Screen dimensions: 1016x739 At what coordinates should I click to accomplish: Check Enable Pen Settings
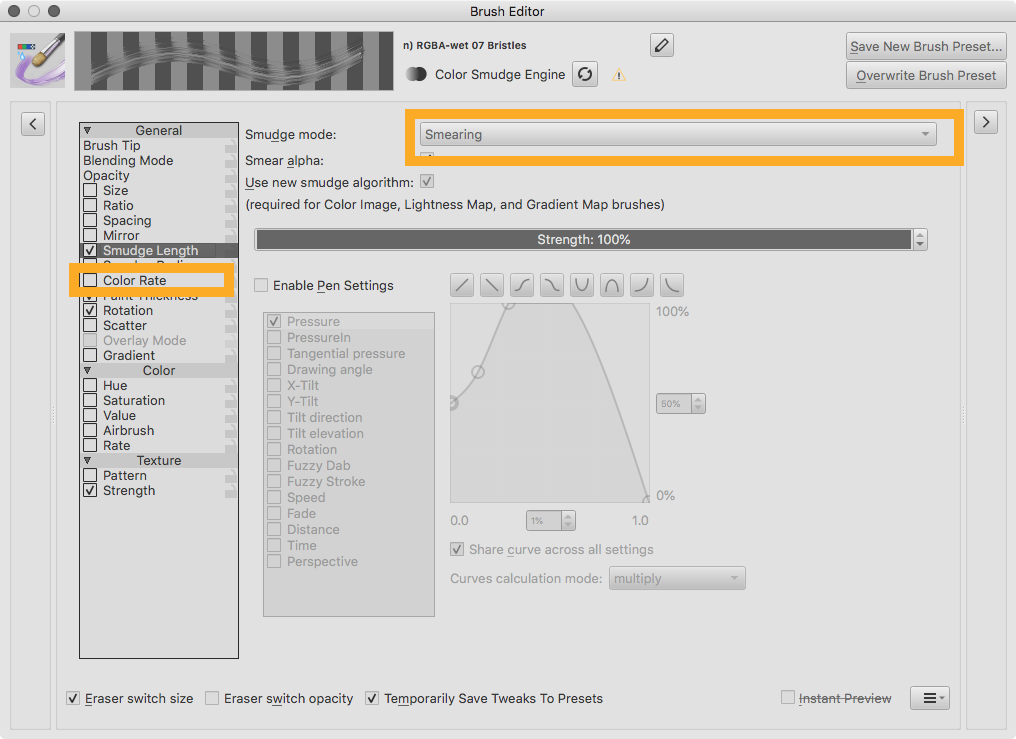[x=261, y=285]
